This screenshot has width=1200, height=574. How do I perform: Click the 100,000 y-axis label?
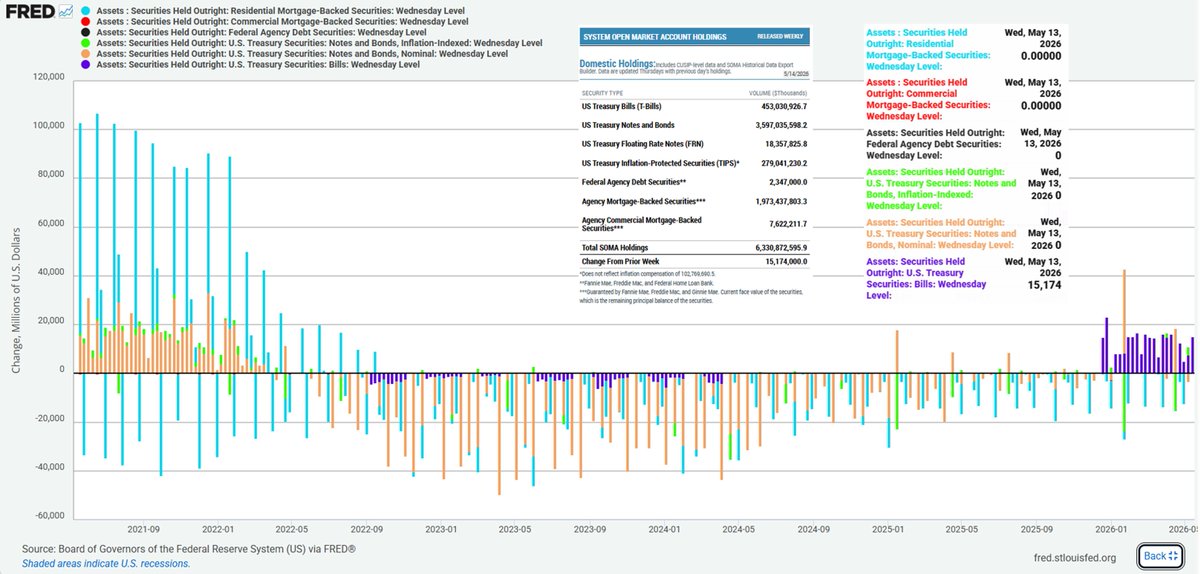click(x=48, y=126)
